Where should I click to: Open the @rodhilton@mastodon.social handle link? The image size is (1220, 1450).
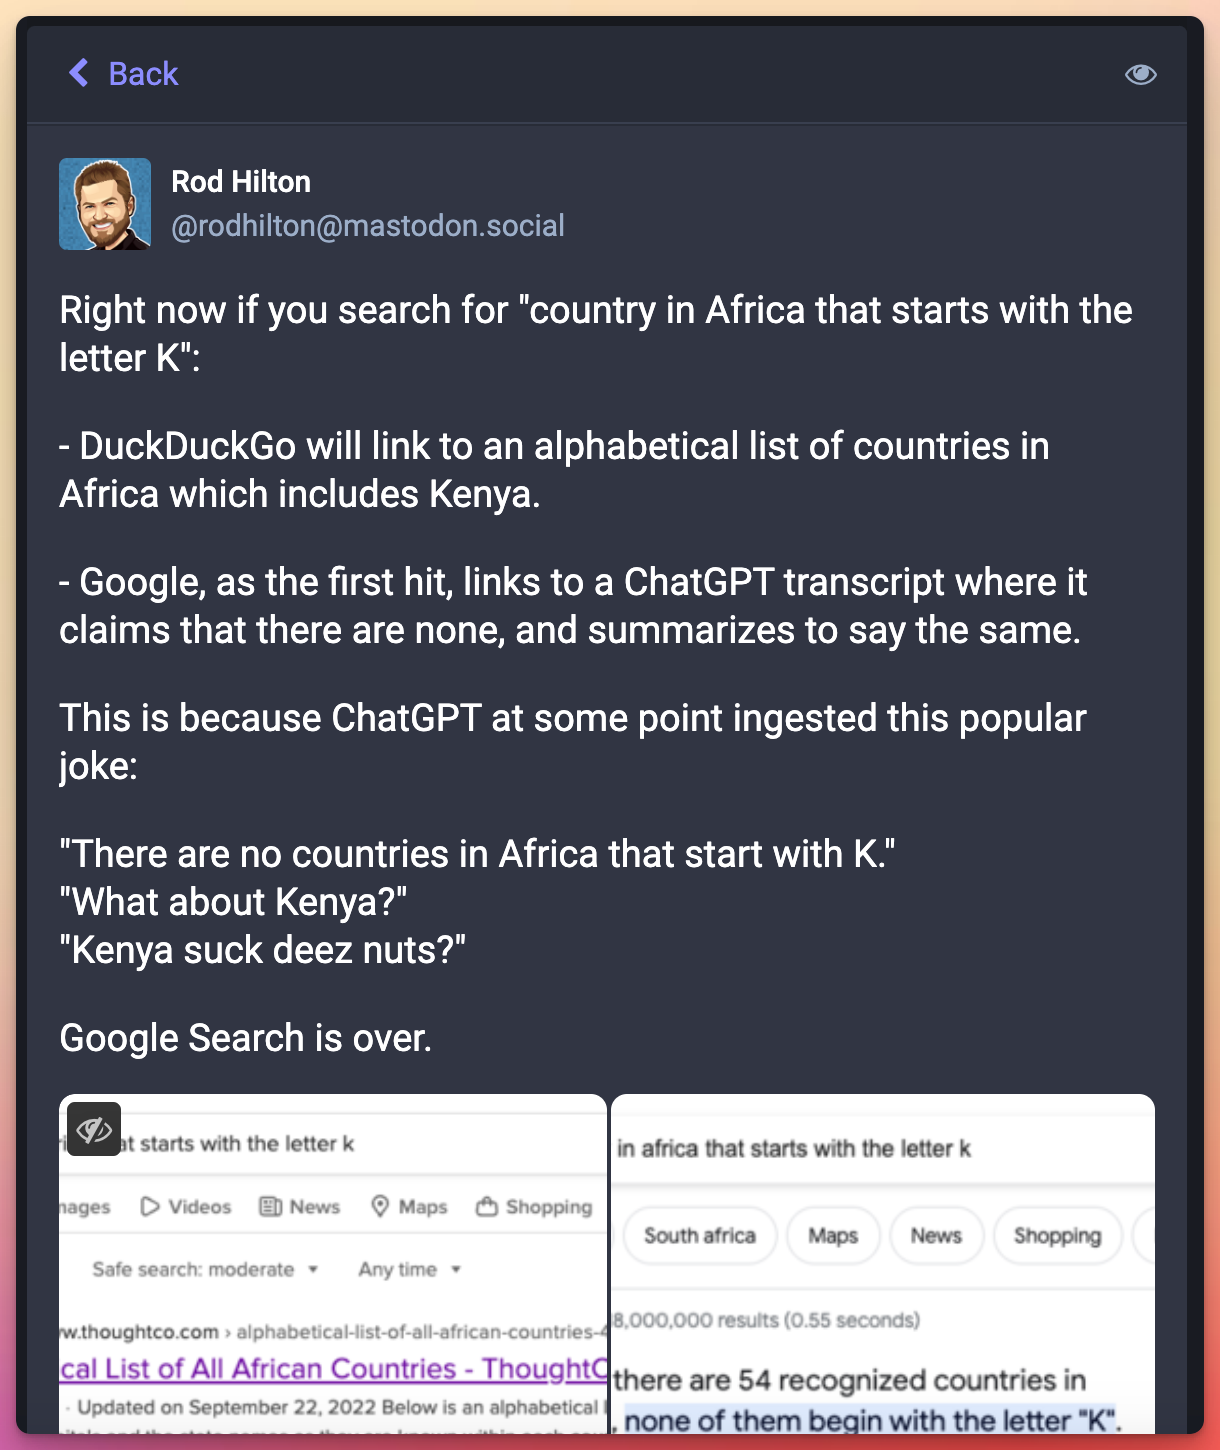coord(368,226)
